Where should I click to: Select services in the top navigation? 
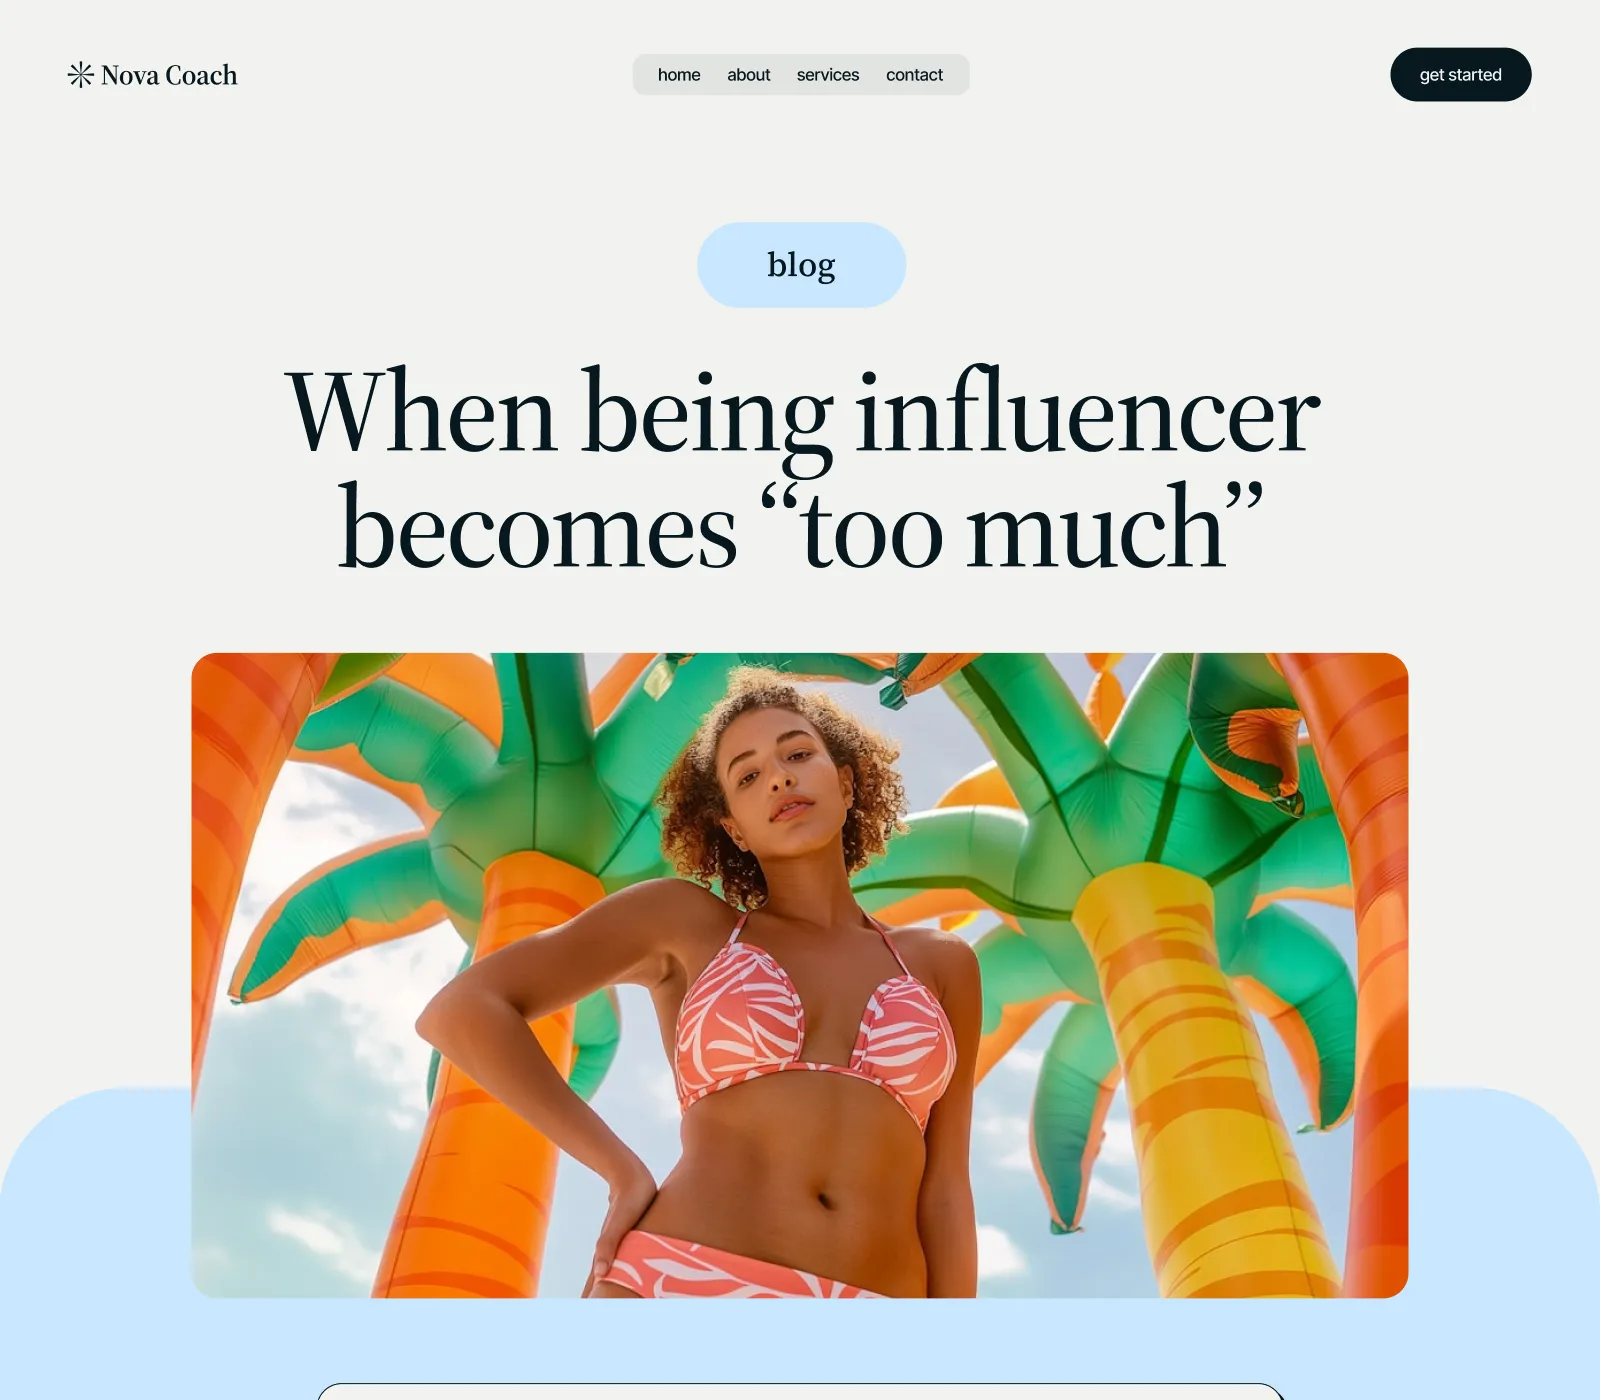(x=828, y=75)
